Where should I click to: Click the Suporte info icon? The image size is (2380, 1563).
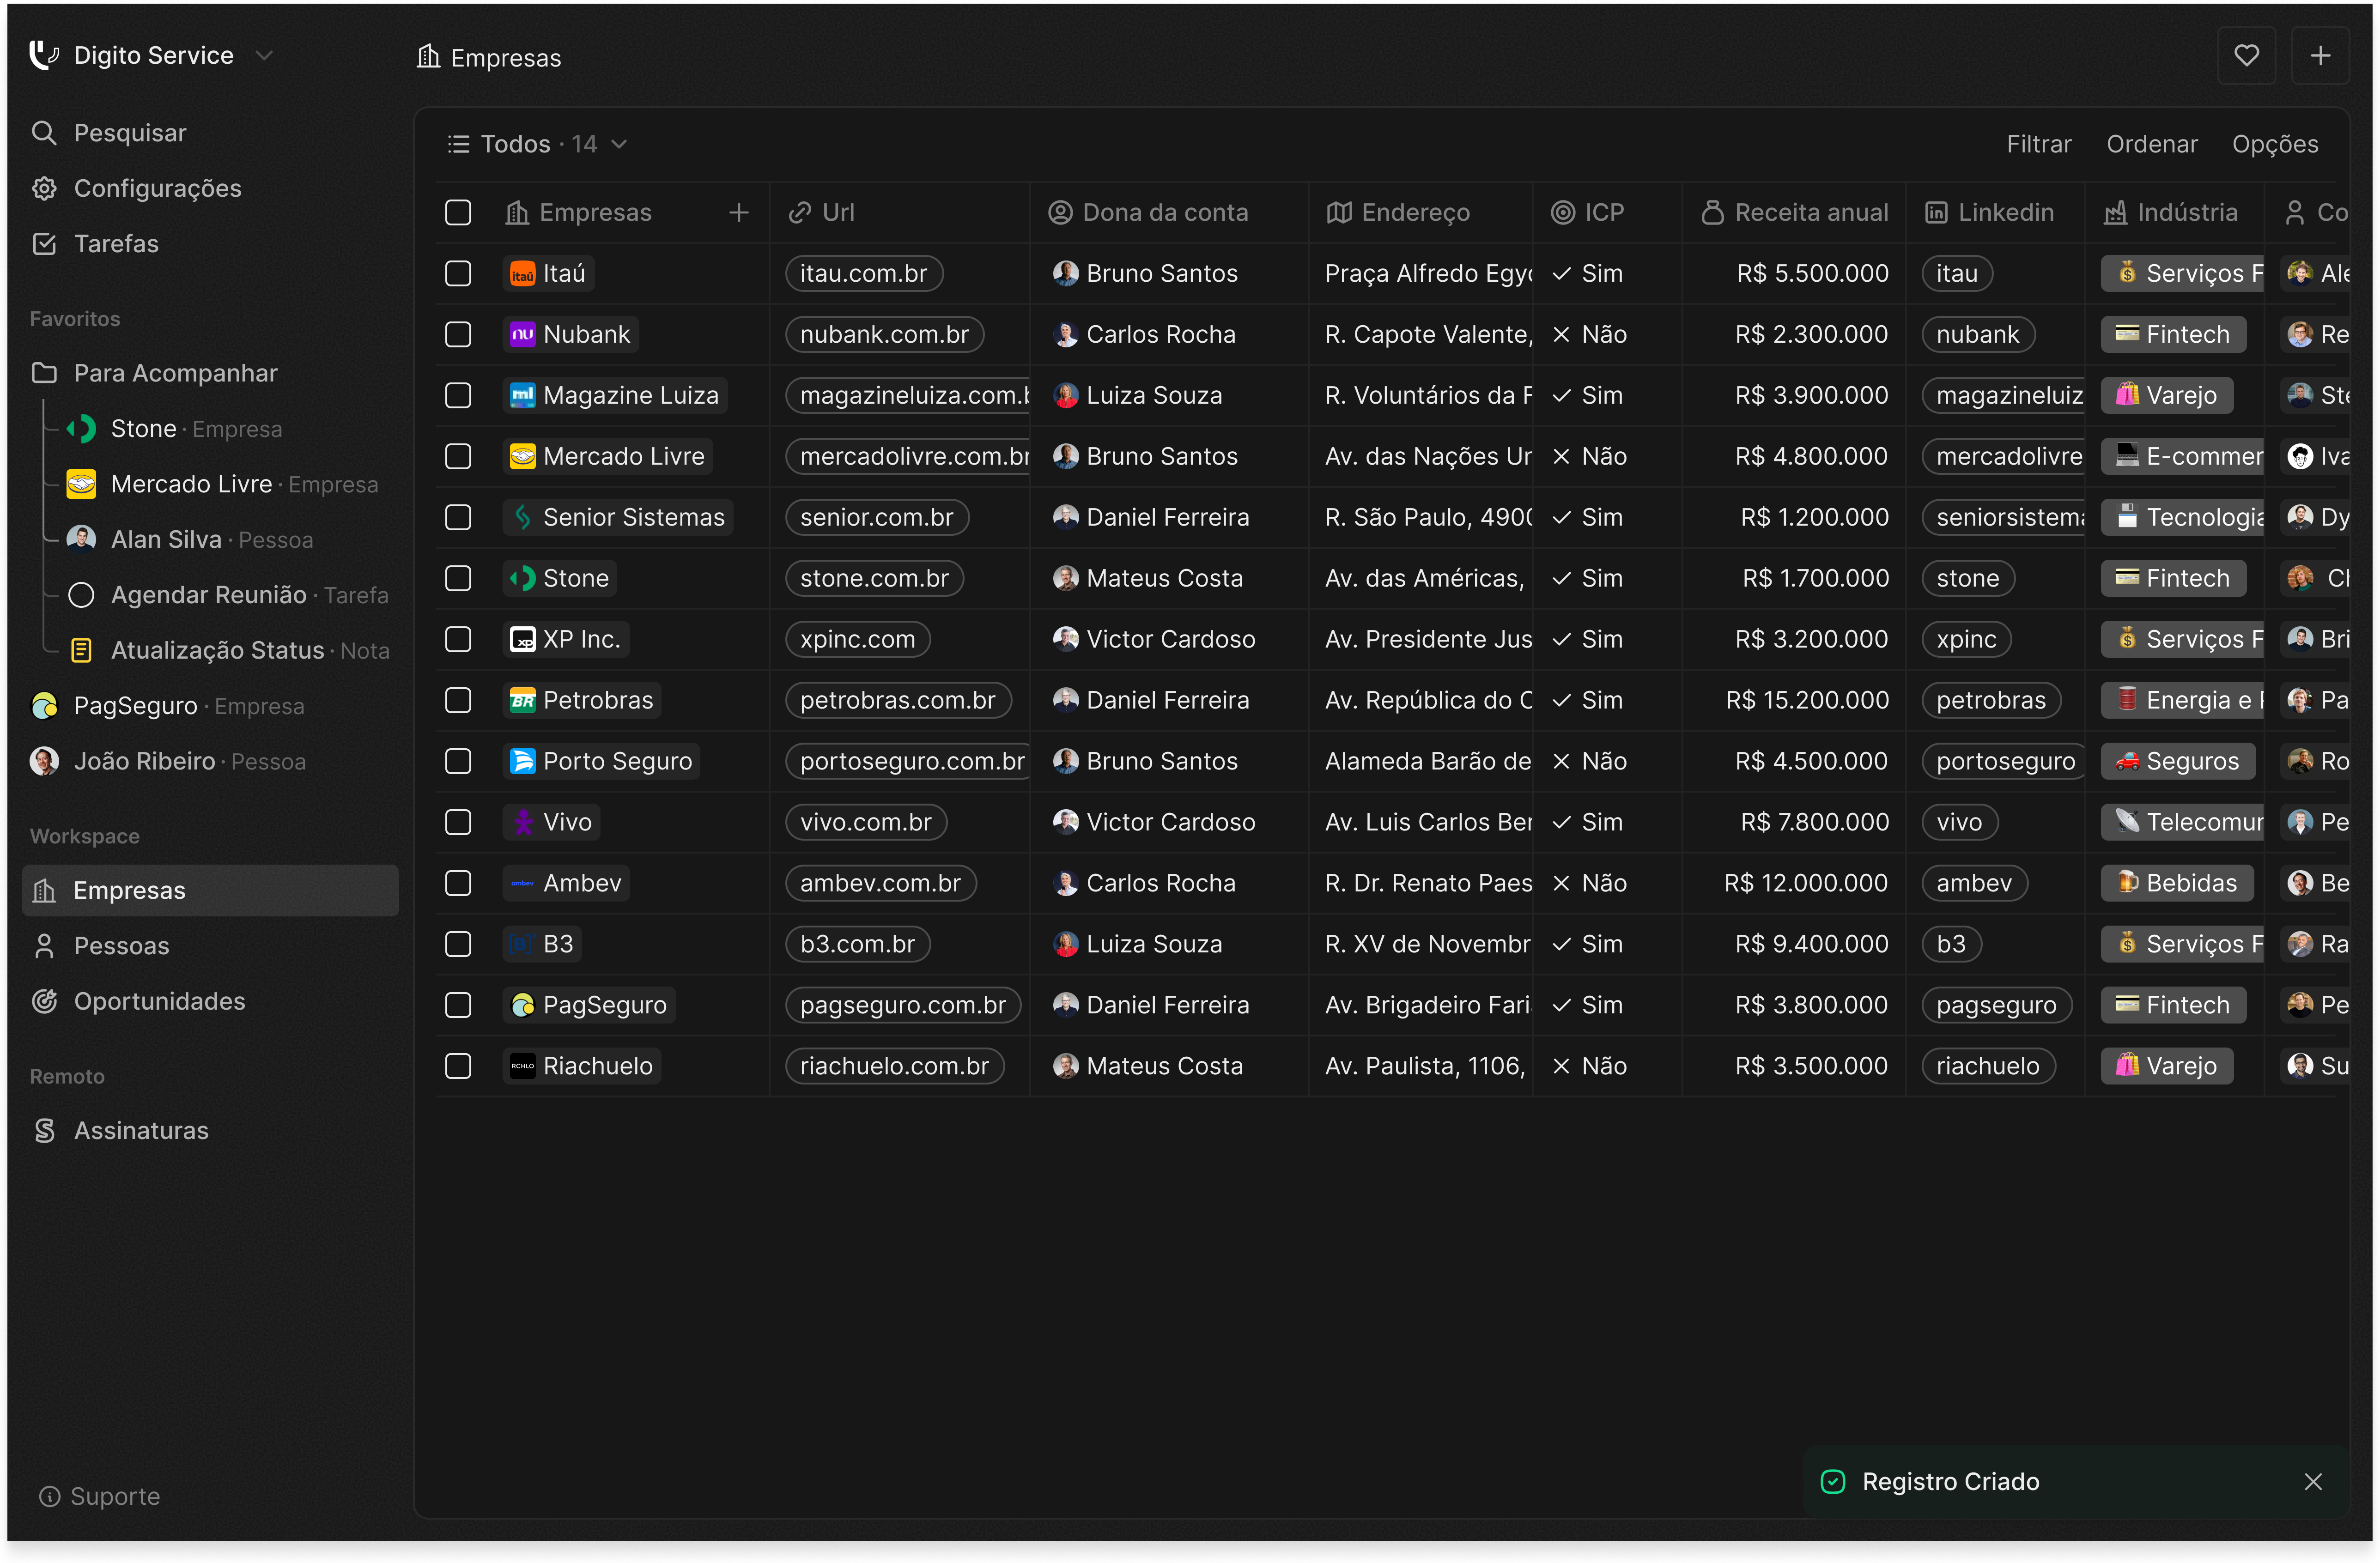[49, 1496]
